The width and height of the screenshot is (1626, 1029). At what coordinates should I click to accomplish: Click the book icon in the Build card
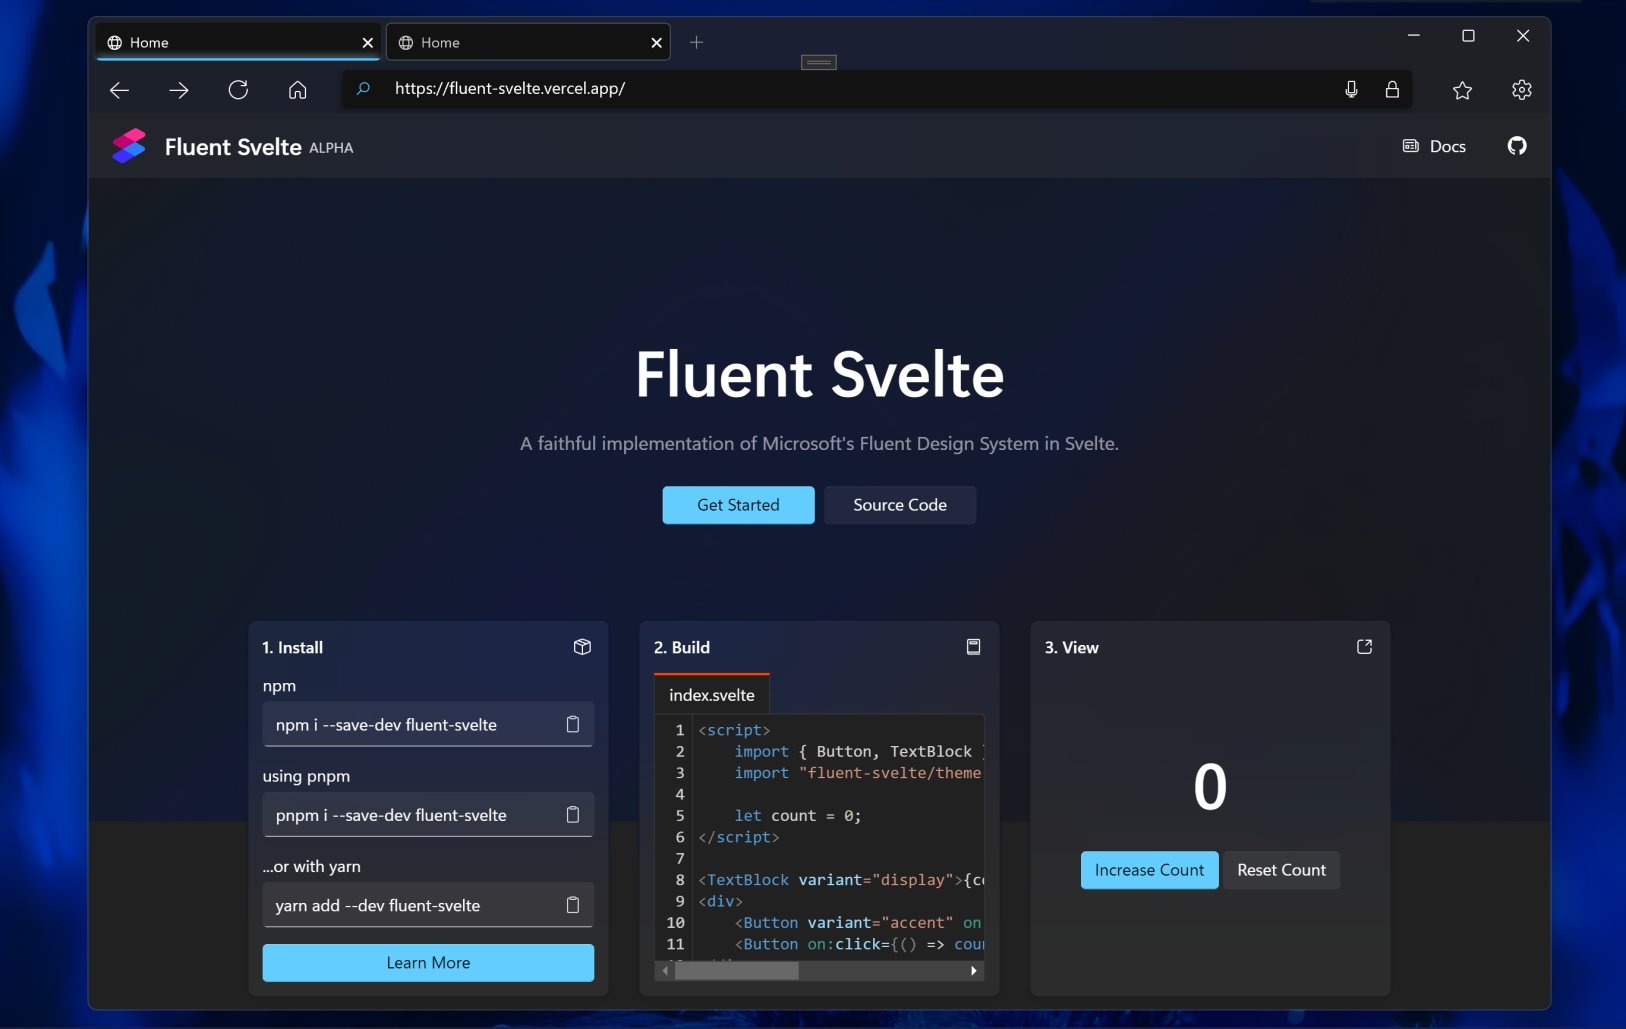[x=973, y=647]
